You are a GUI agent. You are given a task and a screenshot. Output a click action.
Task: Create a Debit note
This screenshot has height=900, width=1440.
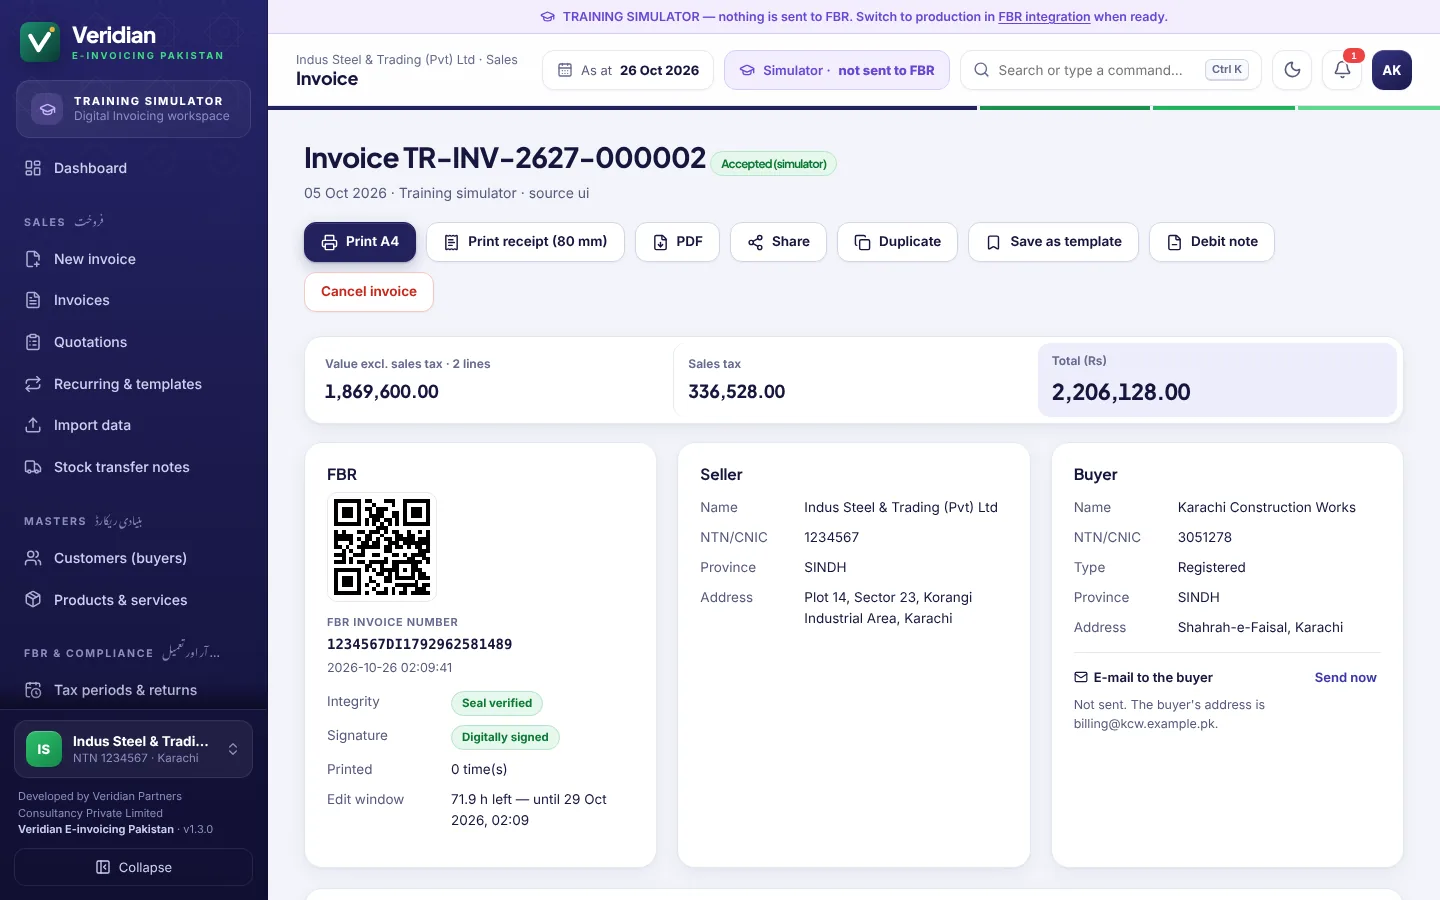(x=1212, y=242)
